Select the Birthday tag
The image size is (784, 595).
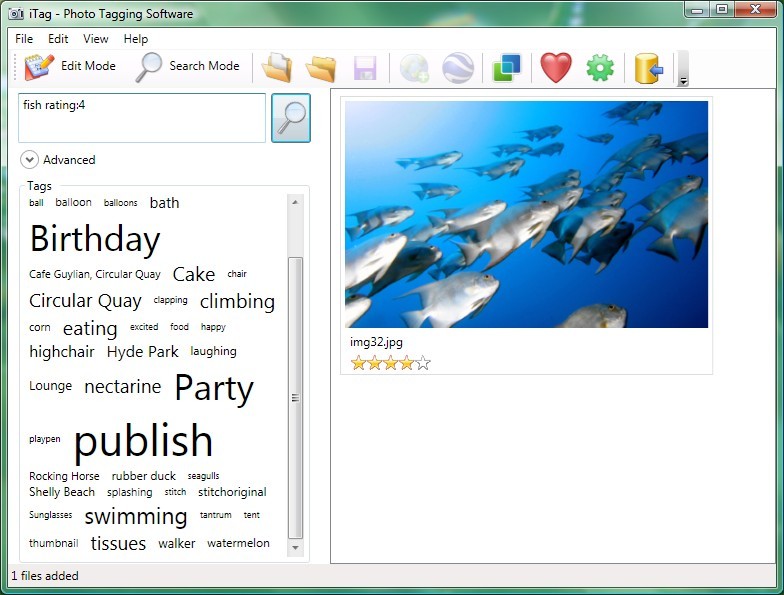pos(95,238)
